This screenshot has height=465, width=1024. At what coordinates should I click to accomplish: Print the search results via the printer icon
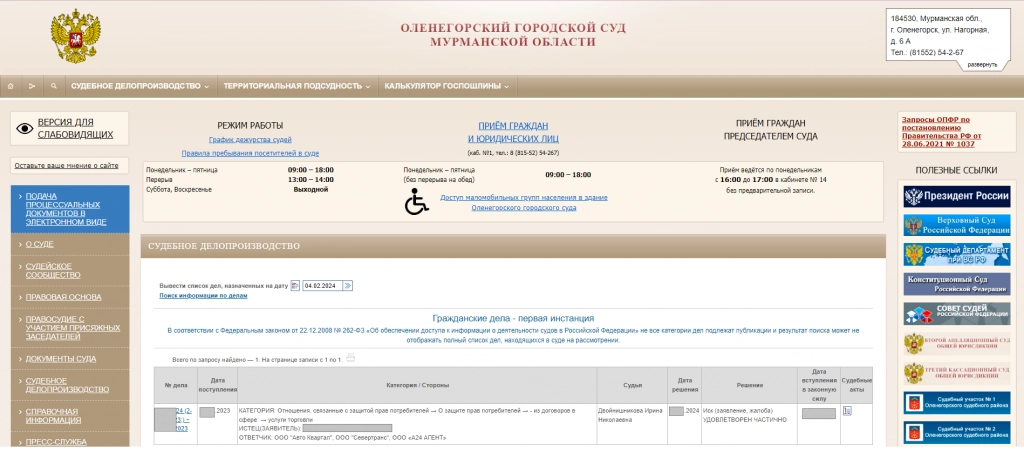(351, 358)
